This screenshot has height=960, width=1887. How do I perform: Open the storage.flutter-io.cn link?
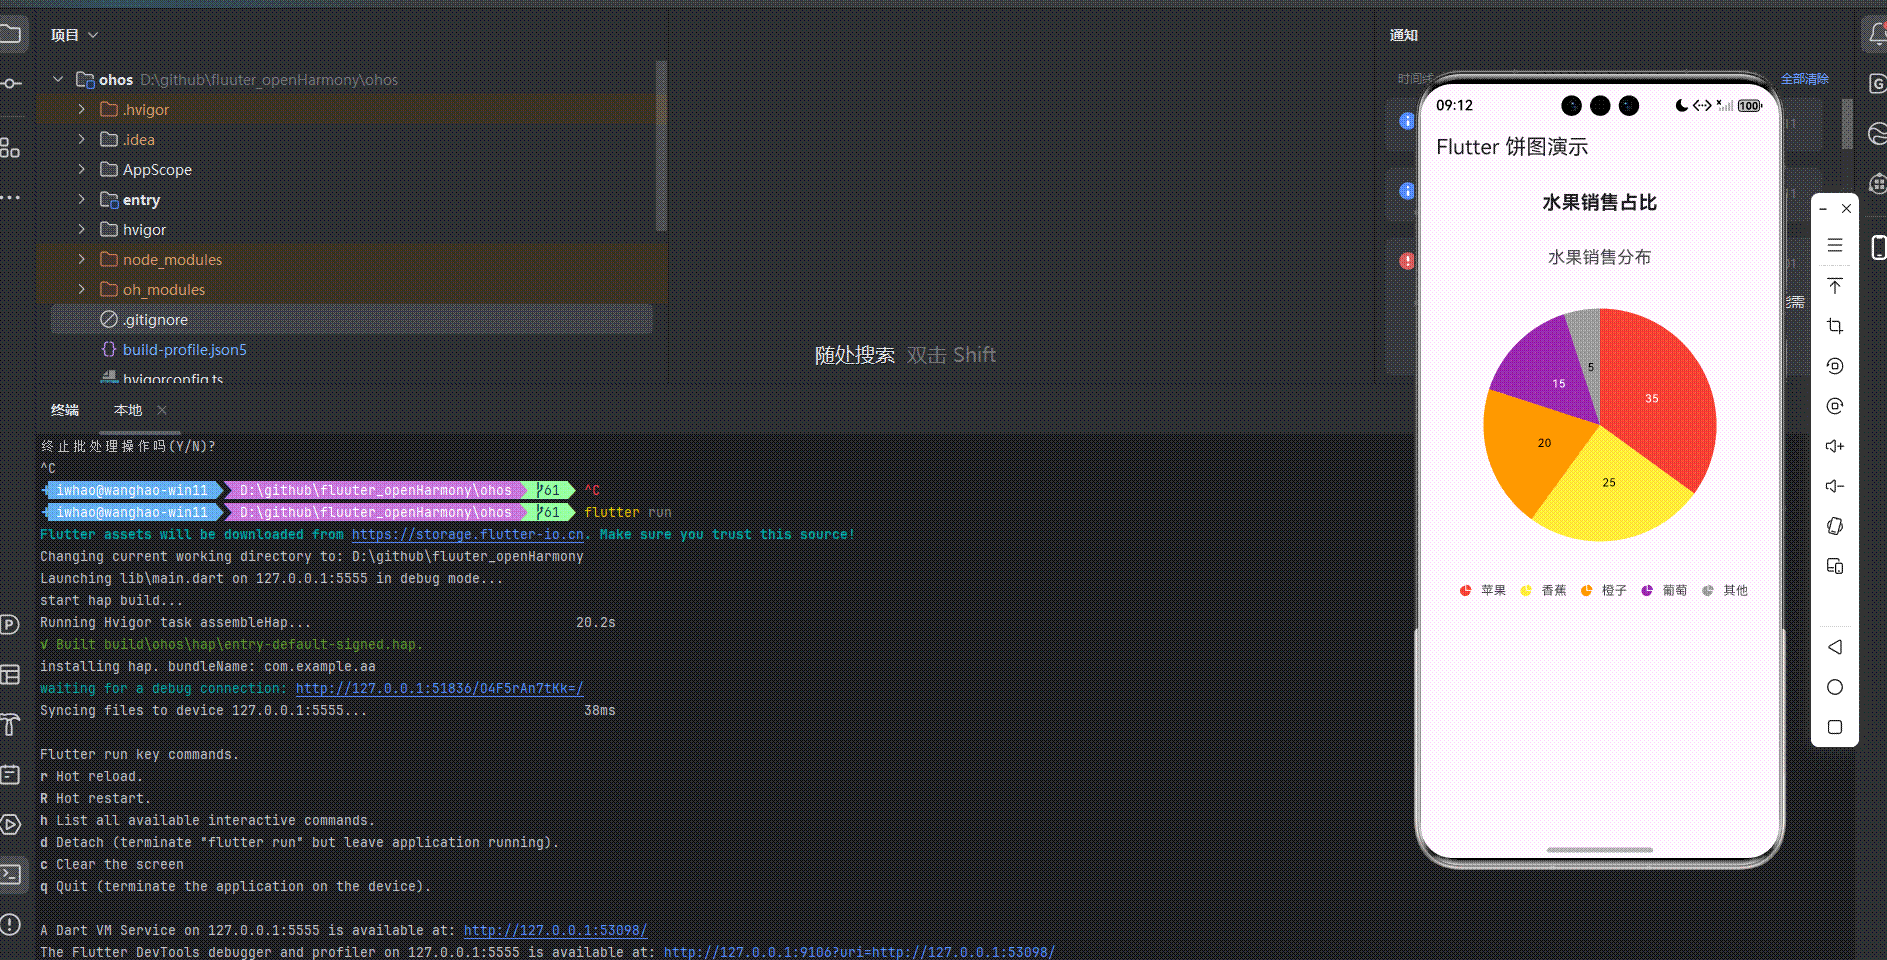[467, 534]
